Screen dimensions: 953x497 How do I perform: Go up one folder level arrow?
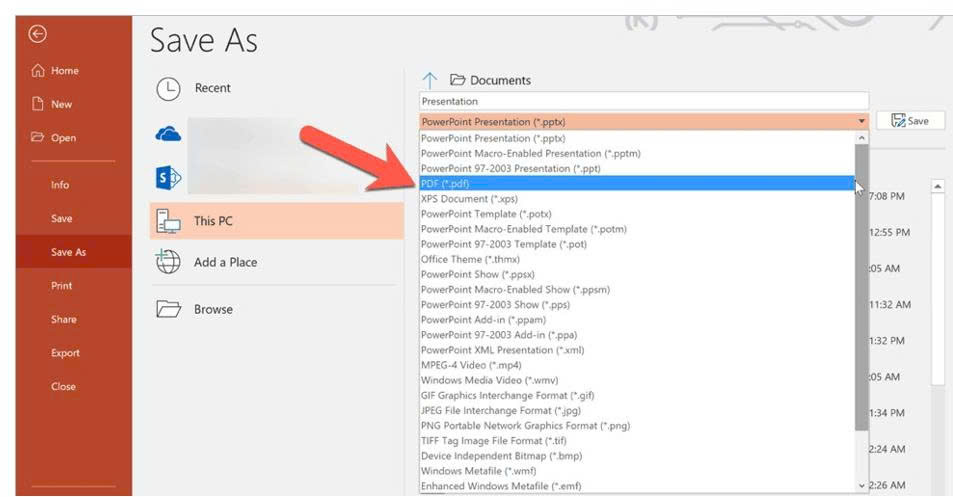click(x=430, y=80)
